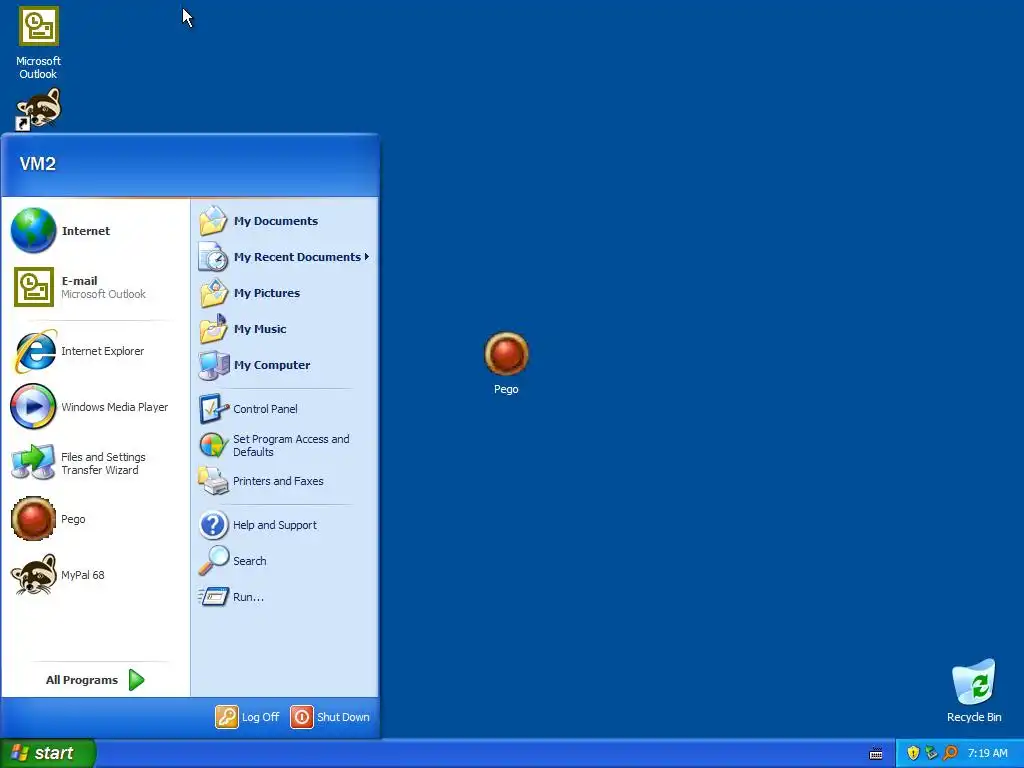1024x768 pixels.
Task: Click the VM2 user name header
Action: (x=38, y=163)
